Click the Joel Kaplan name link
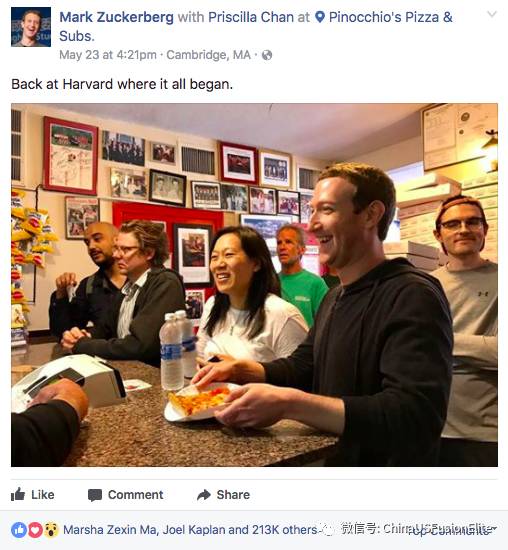Viewport: 508px width, 550px height. [194, 530]
